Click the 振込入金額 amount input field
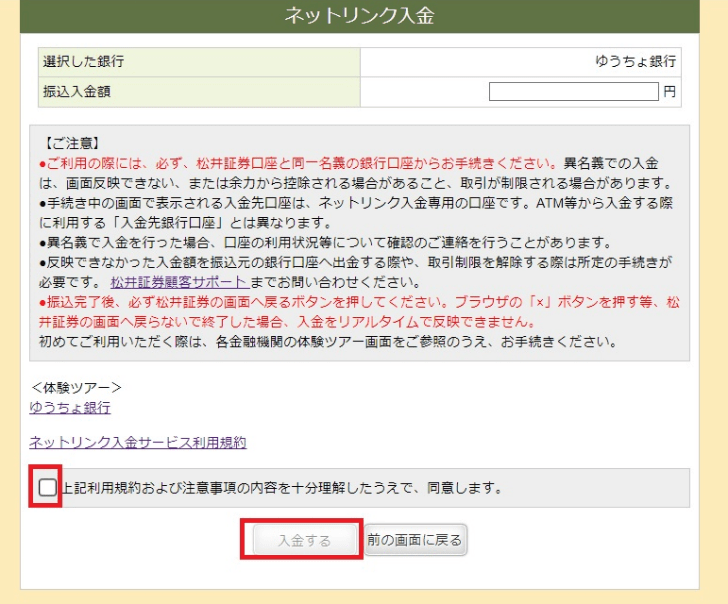The width and height of the screenshot is (728, 604). (573, 91)
